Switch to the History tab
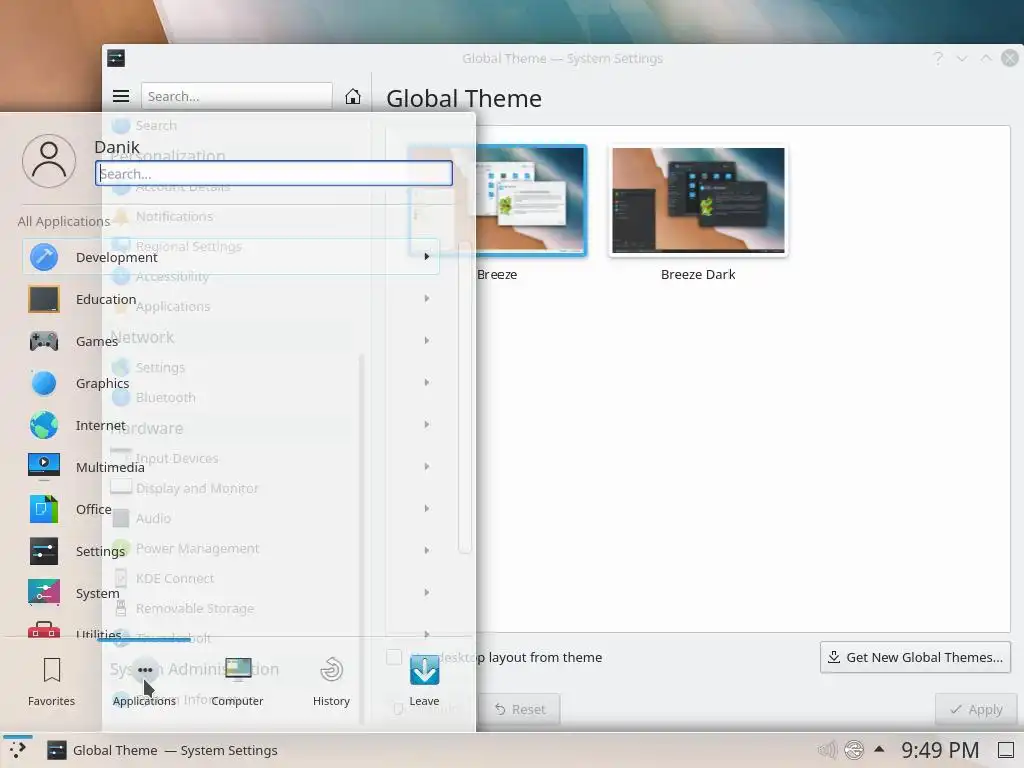 (x=331, y=682)
